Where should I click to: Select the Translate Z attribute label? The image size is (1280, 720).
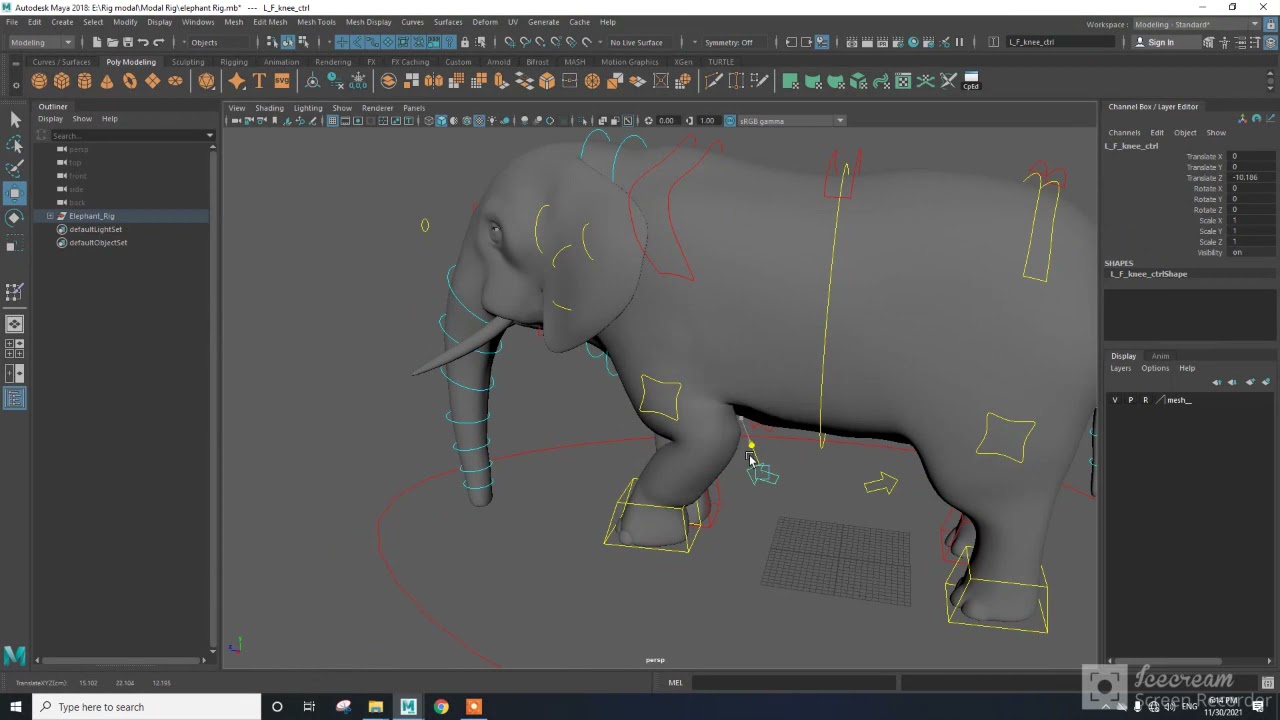click(x=1204, y=178)
